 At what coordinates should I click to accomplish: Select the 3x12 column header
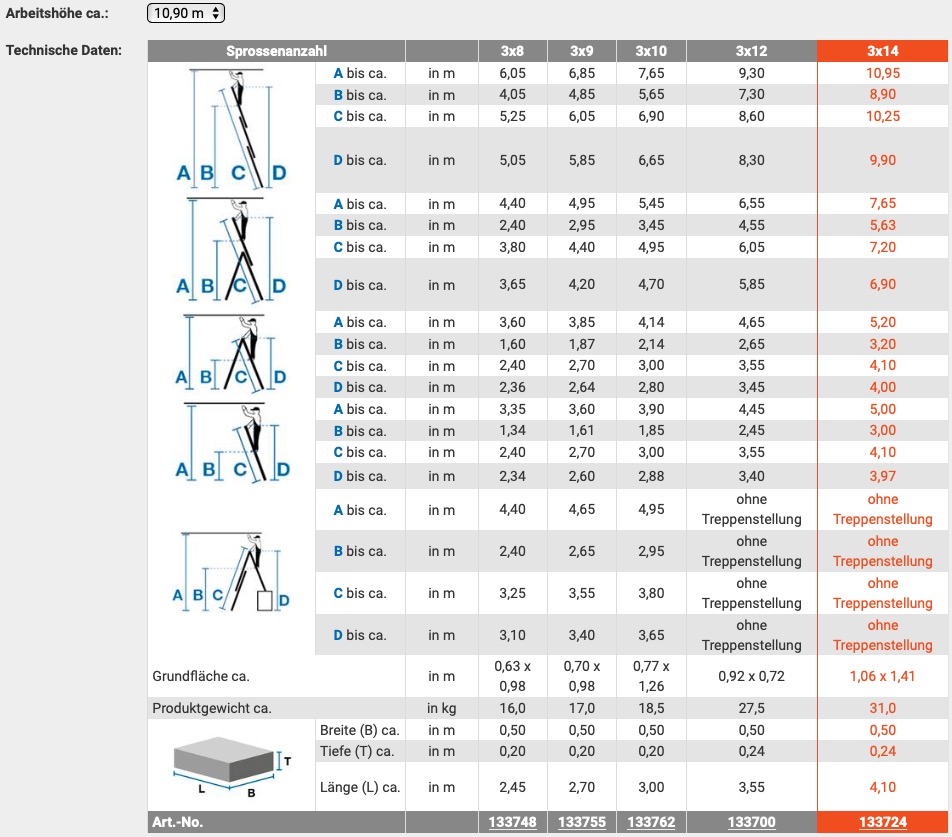(x=752, y=51)
